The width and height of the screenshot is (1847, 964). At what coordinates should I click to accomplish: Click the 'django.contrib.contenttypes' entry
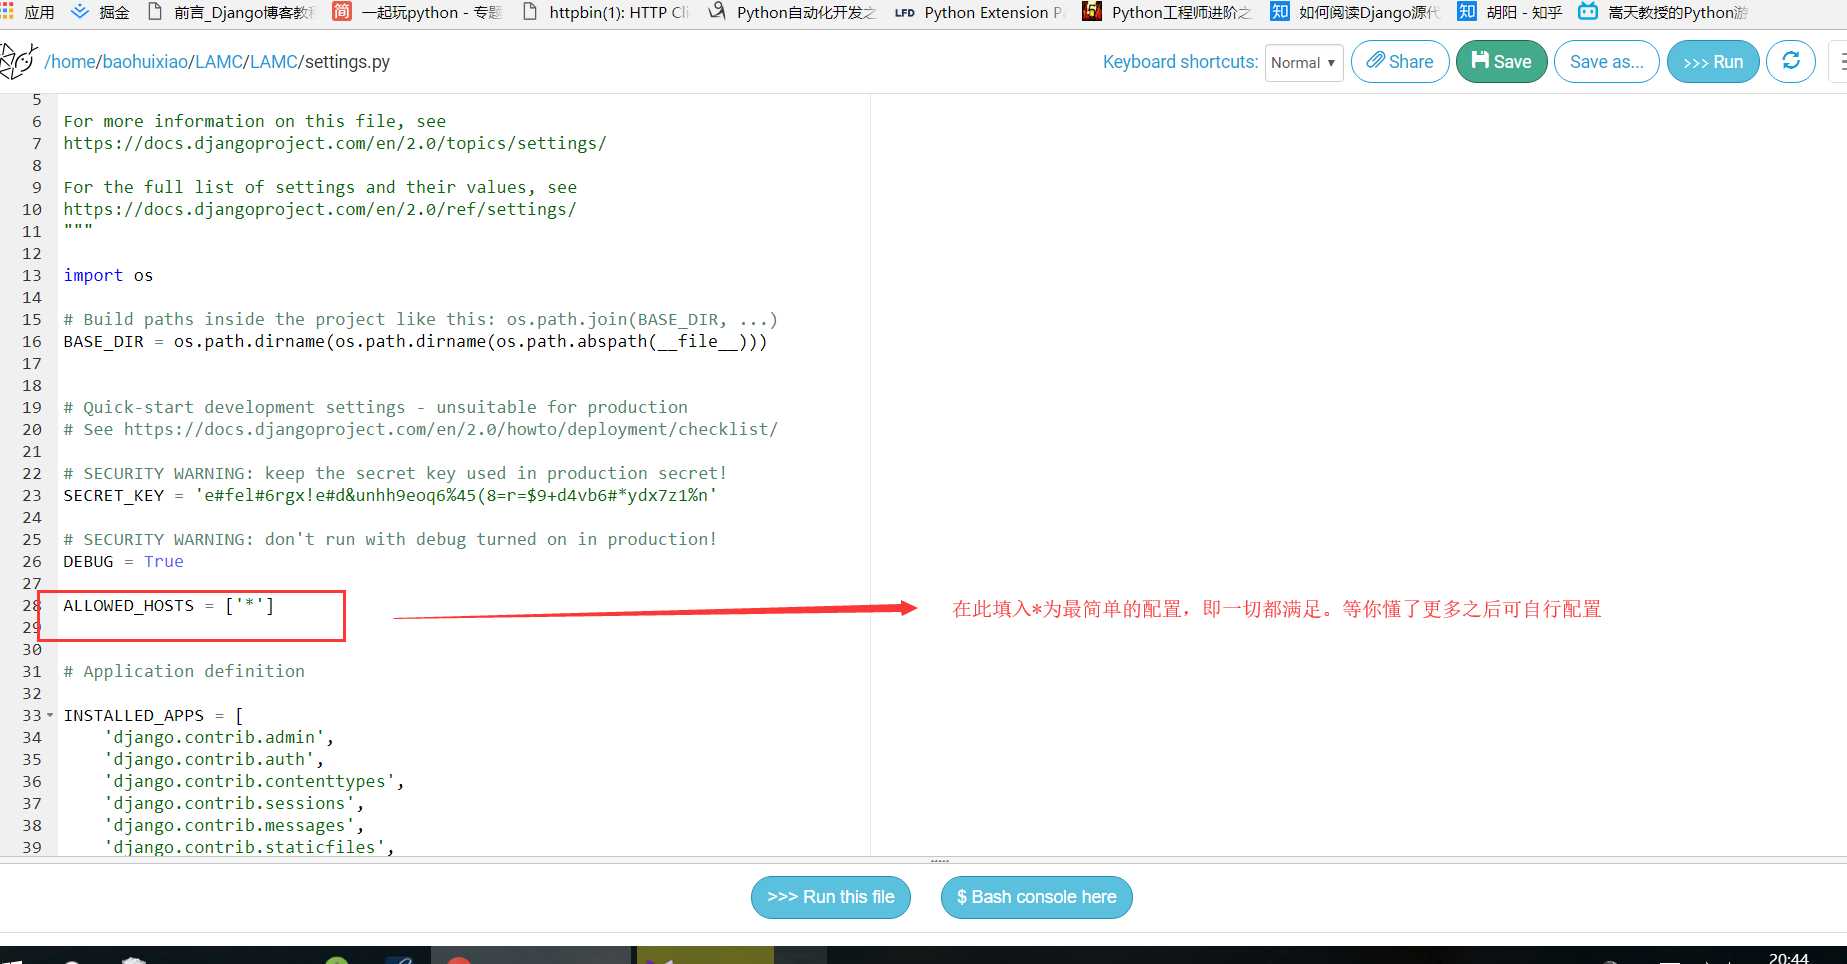pos(254,781)
